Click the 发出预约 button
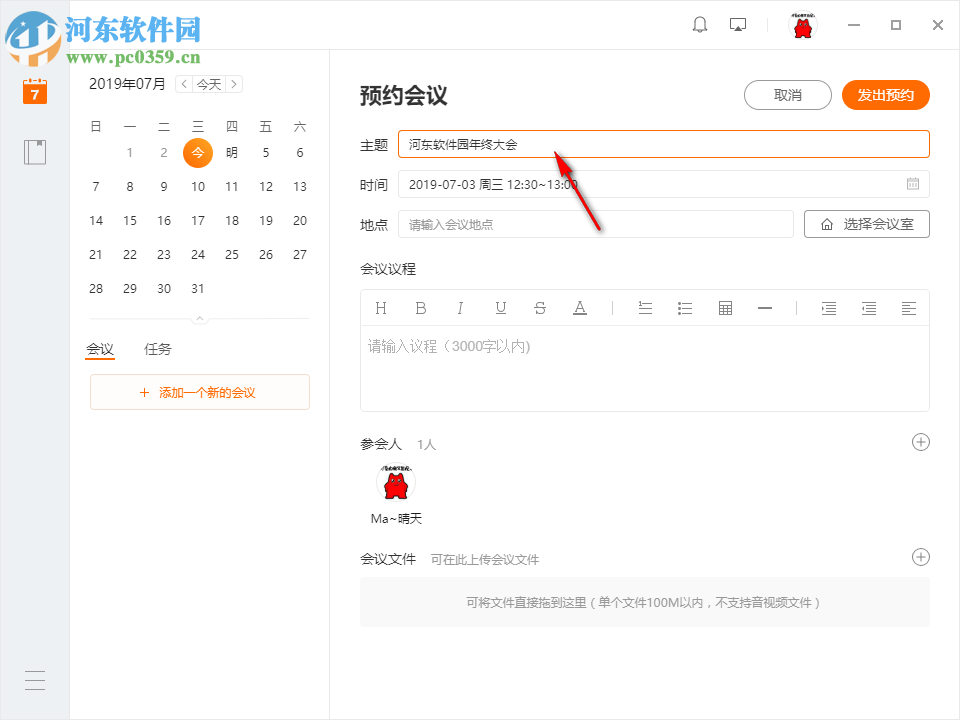960x720 pixels. pyautogui.click(x=885, y=95)
